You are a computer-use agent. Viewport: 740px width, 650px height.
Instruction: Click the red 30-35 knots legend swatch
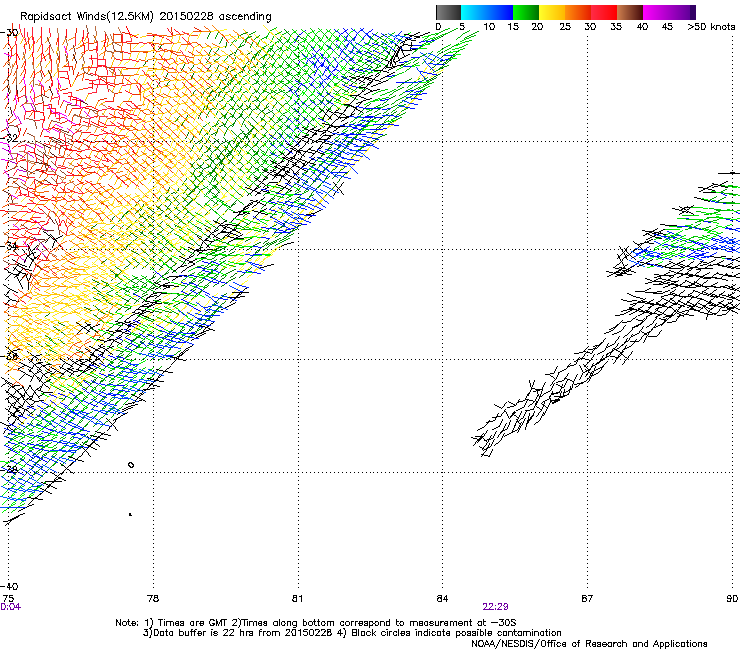coord(604,12)
